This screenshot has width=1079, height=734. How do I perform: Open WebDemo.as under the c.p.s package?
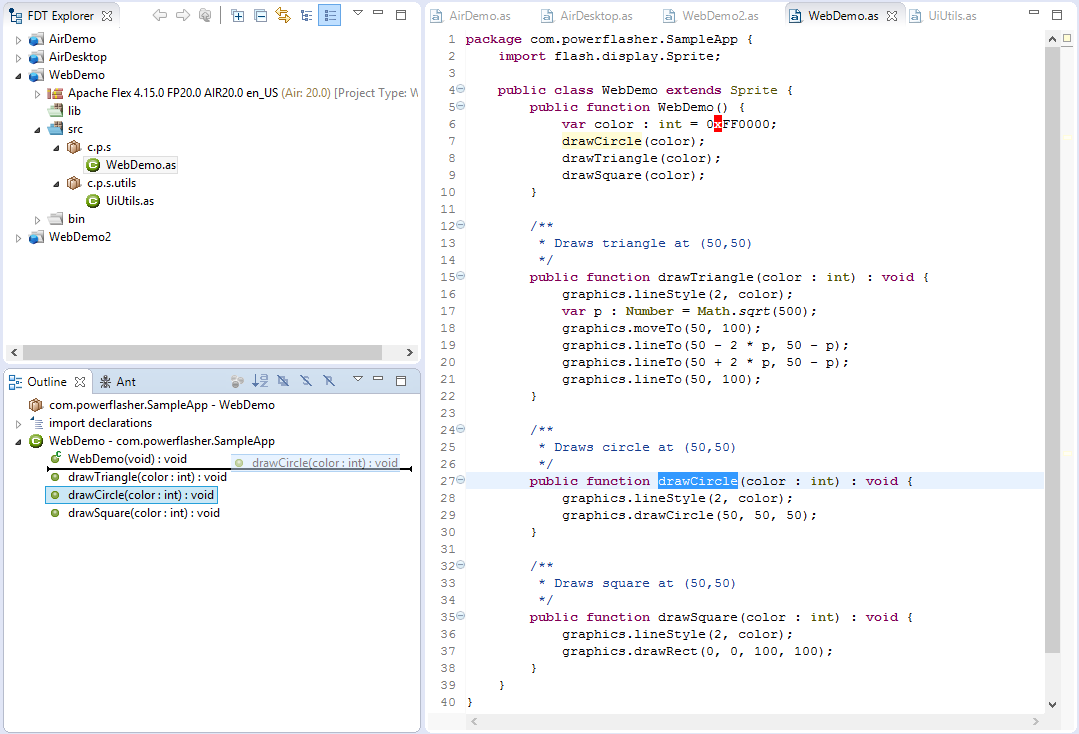139,164
